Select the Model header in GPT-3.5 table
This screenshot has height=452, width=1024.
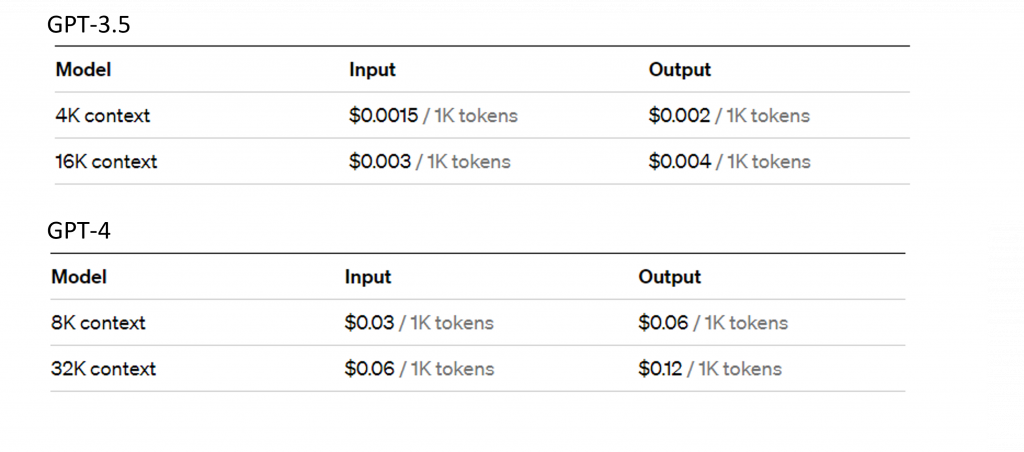83,70
